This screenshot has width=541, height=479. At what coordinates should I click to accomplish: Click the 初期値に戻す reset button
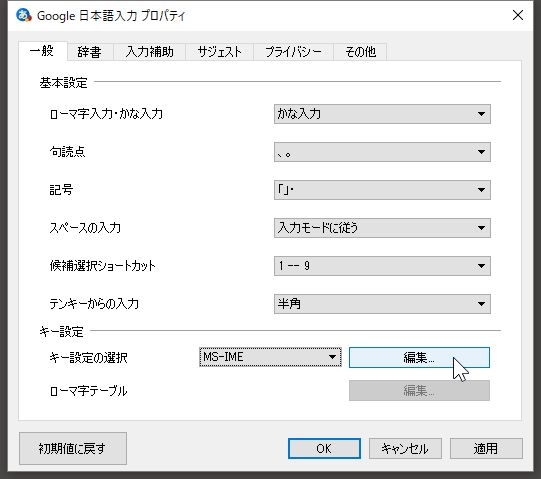point(73,448)
